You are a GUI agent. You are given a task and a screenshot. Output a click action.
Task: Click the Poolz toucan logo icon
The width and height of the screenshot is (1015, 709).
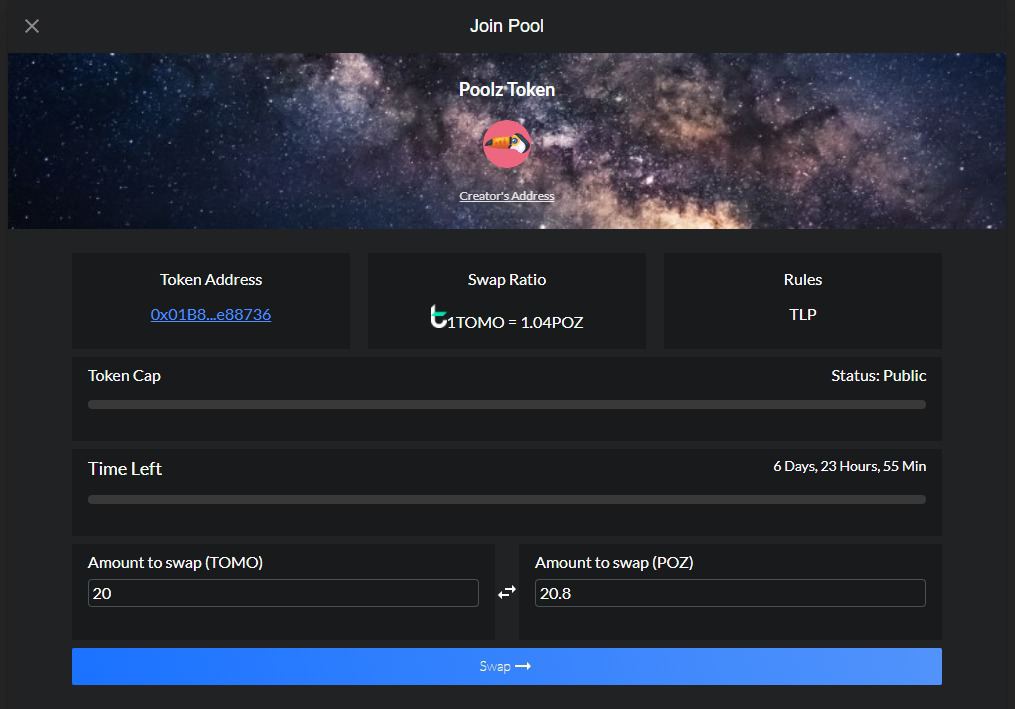pos(507,144)
